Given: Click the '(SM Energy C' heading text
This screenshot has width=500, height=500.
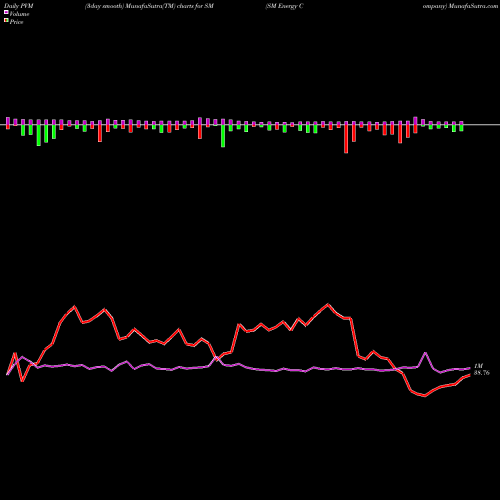Looking at the screenshot, I should (284, 6).
